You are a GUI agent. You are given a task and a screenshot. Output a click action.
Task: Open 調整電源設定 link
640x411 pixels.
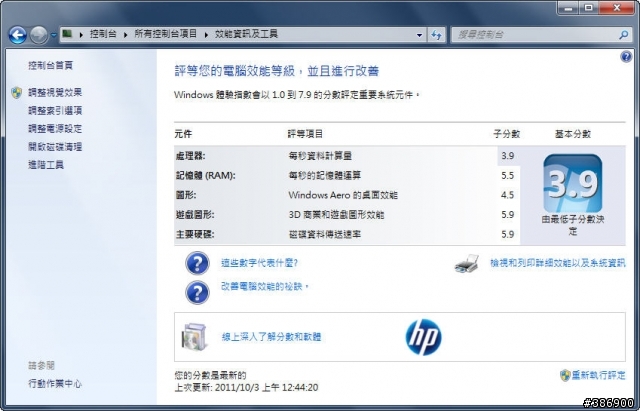pyautogui.click(x=55, y=129)
